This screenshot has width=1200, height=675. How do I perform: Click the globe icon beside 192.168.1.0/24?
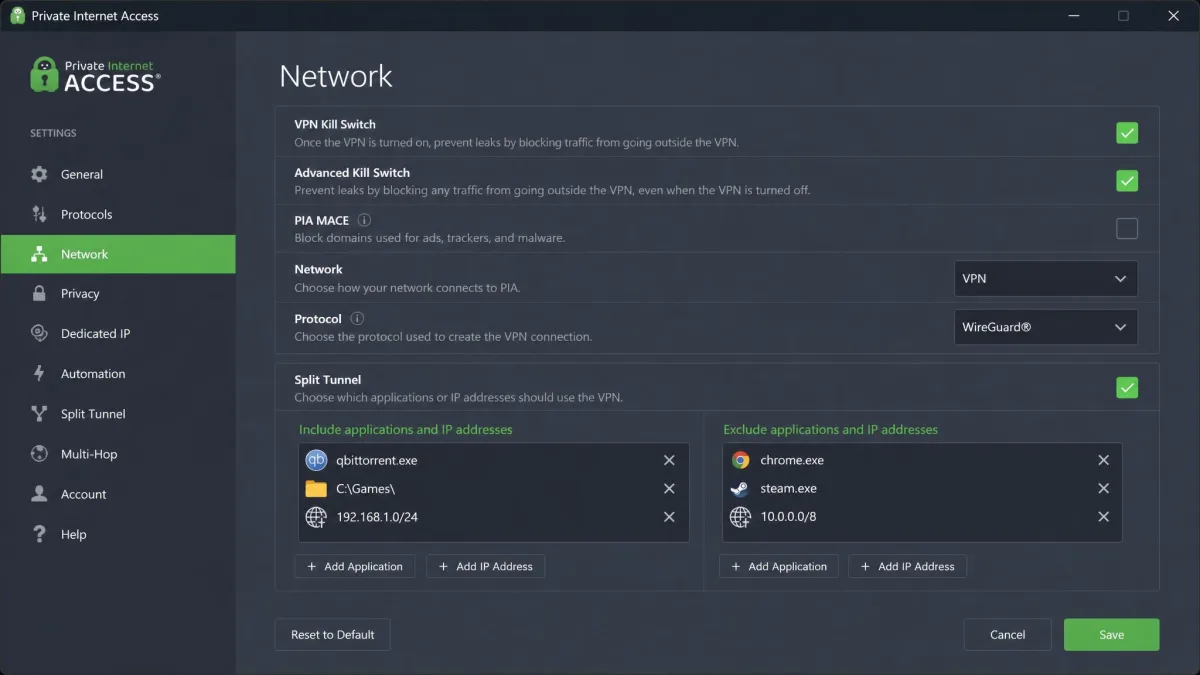[316, 517]
